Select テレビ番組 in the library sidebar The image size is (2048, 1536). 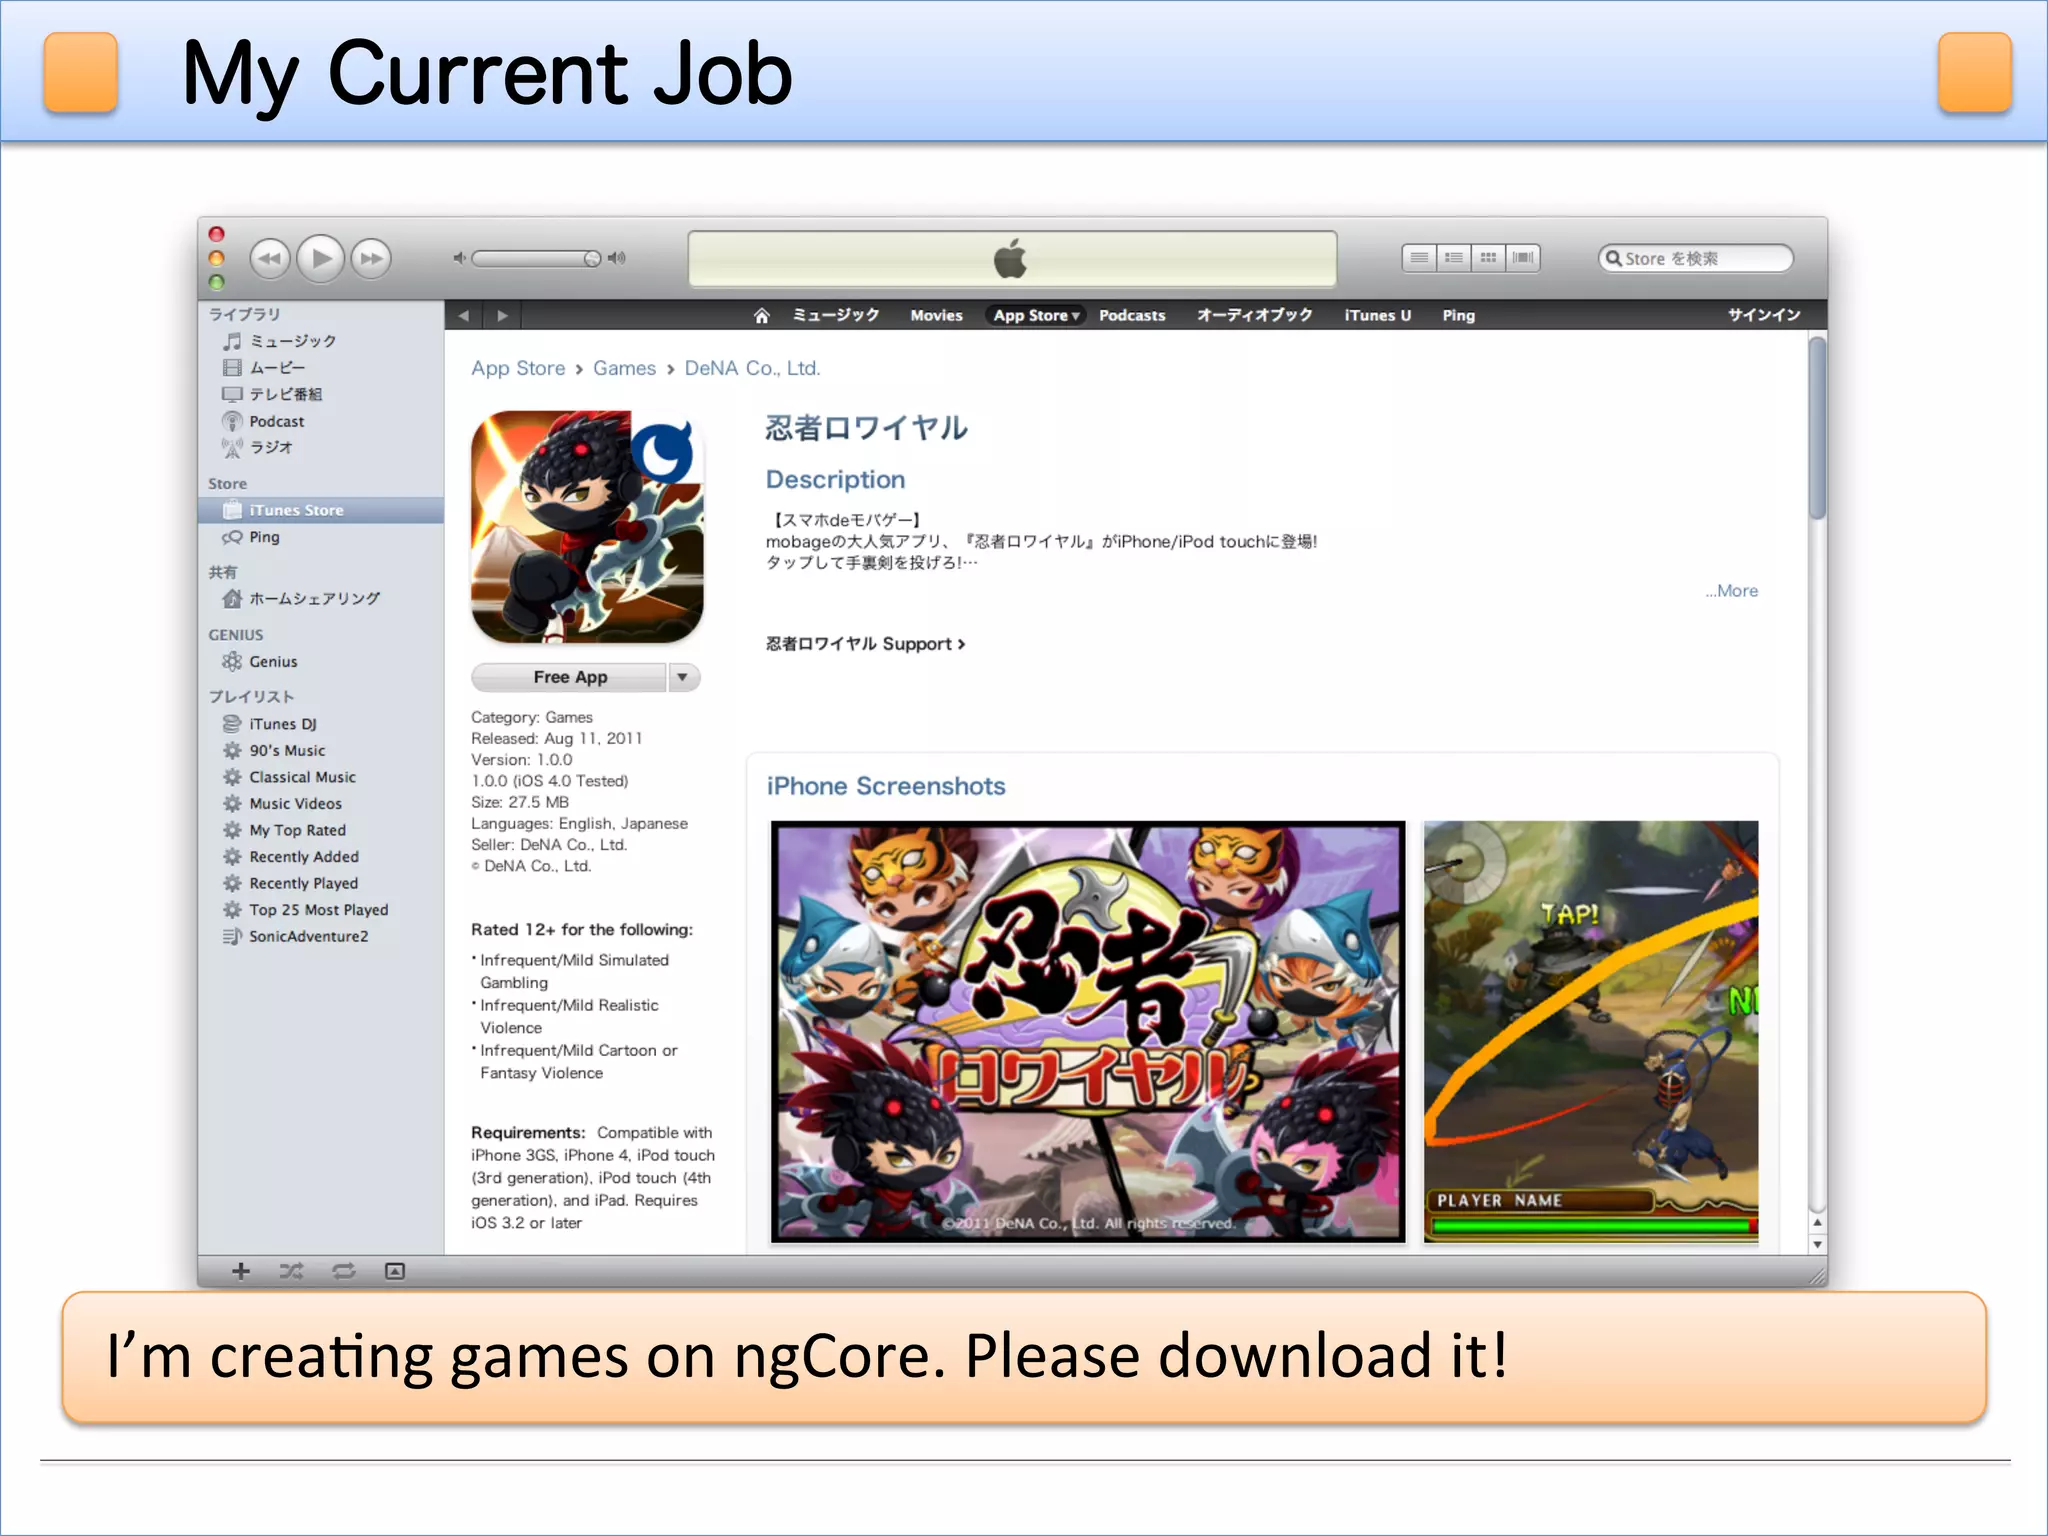tap(320, 394)
